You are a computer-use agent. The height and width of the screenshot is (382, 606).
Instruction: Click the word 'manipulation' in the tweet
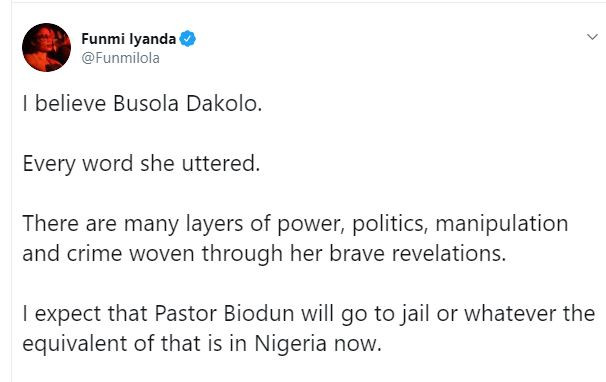(502, 224)
